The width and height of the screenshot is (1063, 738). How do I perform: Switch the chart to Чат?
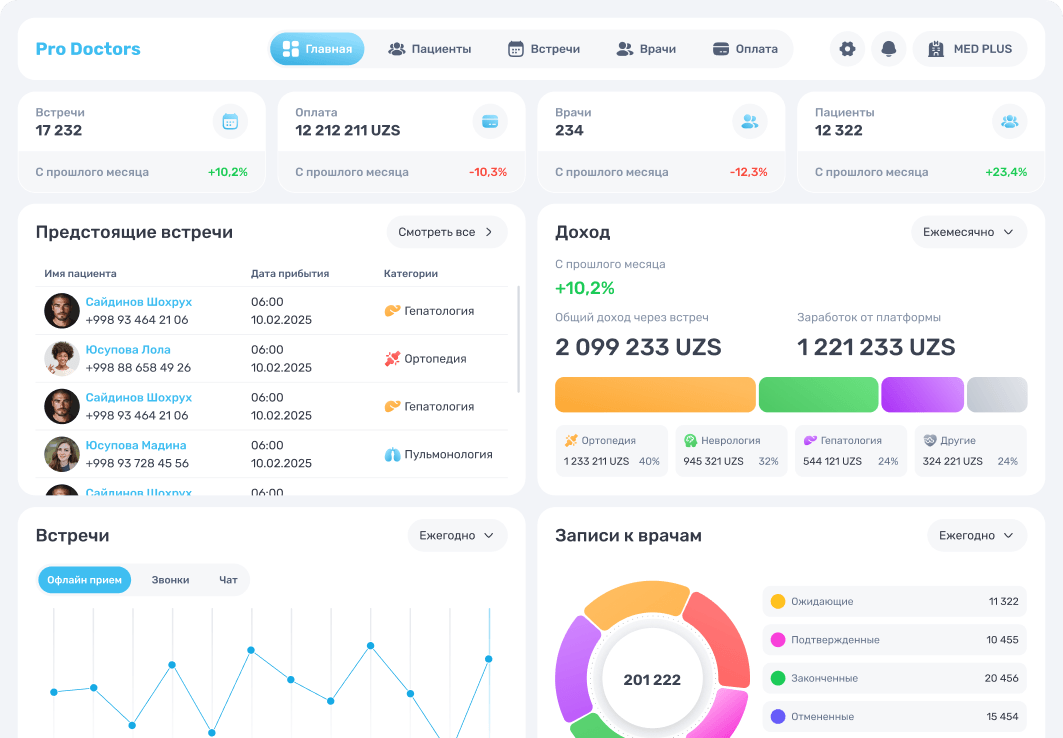[x=228, y=580]
